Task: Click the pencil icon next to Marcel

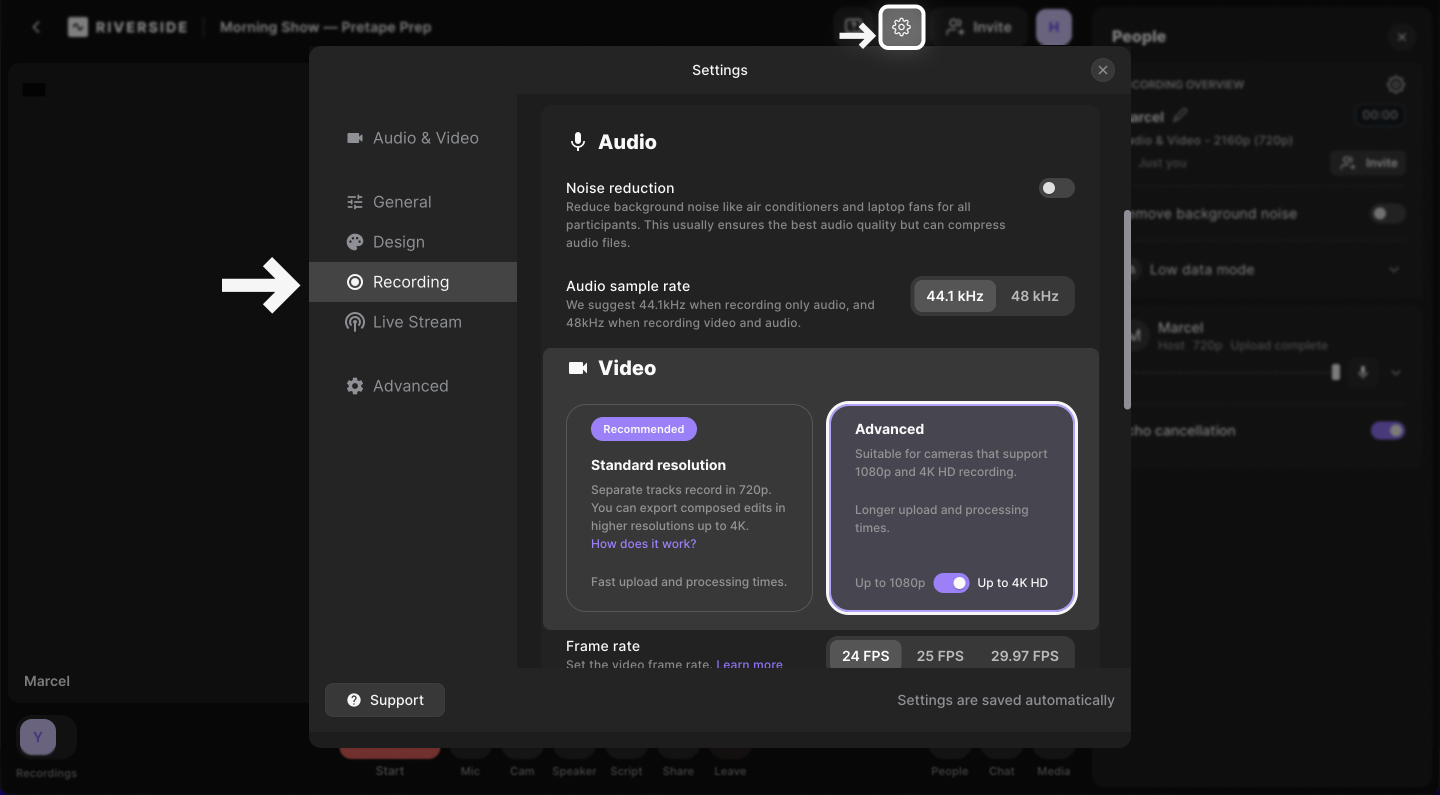Action: pyautogui.click(x=1181, y=116)
